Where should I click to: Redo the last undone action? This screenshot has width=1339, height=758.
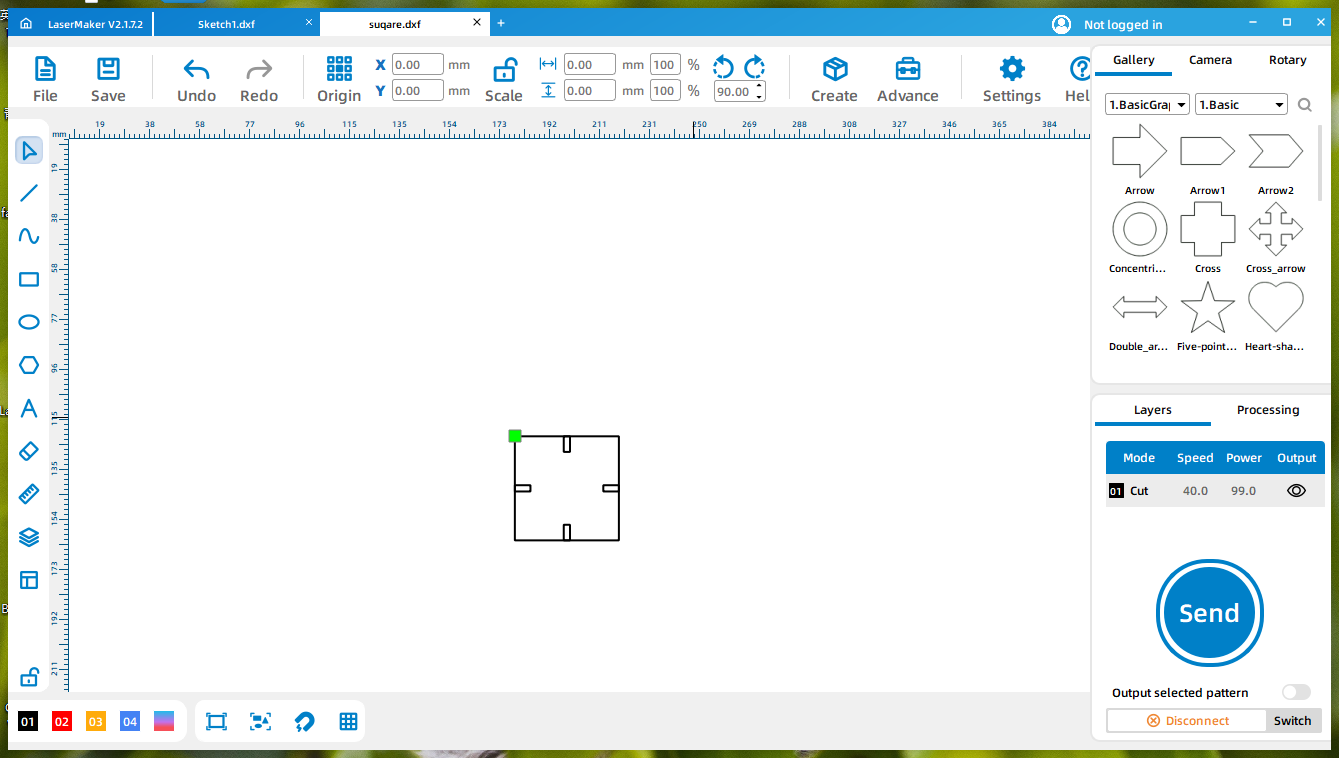click(259, 69)
